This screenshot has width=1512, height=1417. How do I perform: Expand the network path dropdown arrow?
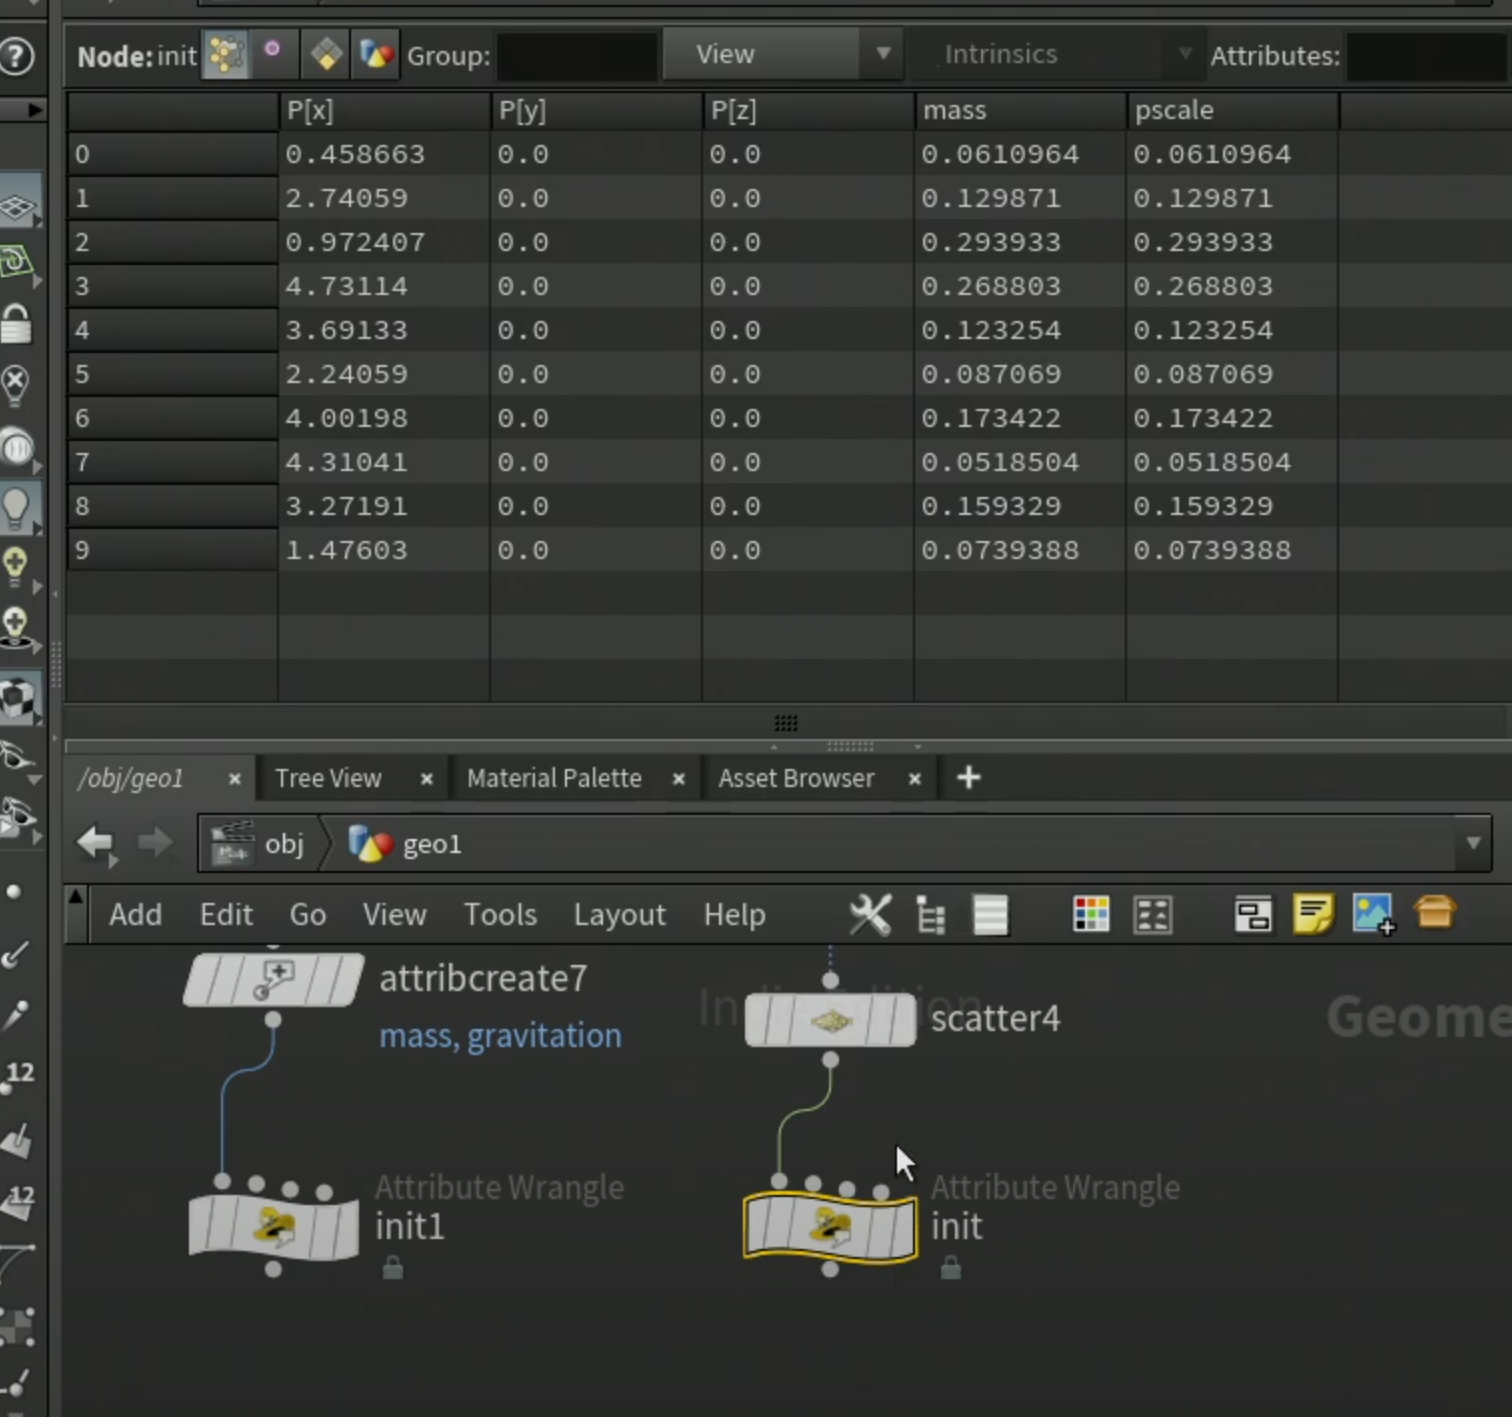pyautogui.click(x=1473, y=844)
